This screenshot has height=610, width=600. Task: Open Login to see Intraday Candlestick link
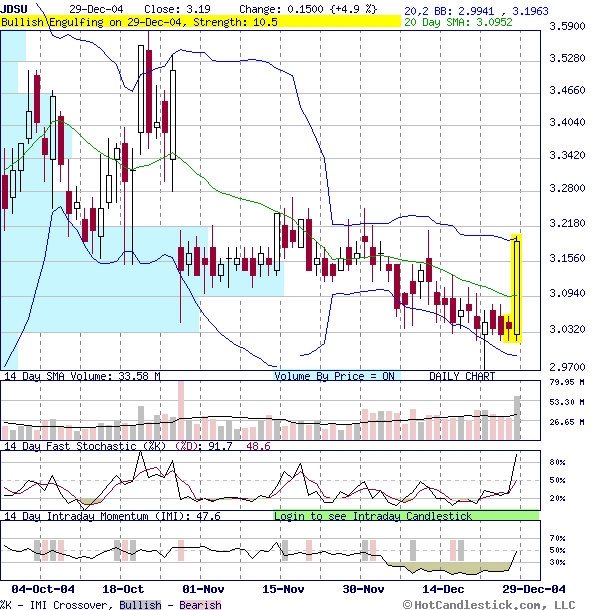pos(373,516)
